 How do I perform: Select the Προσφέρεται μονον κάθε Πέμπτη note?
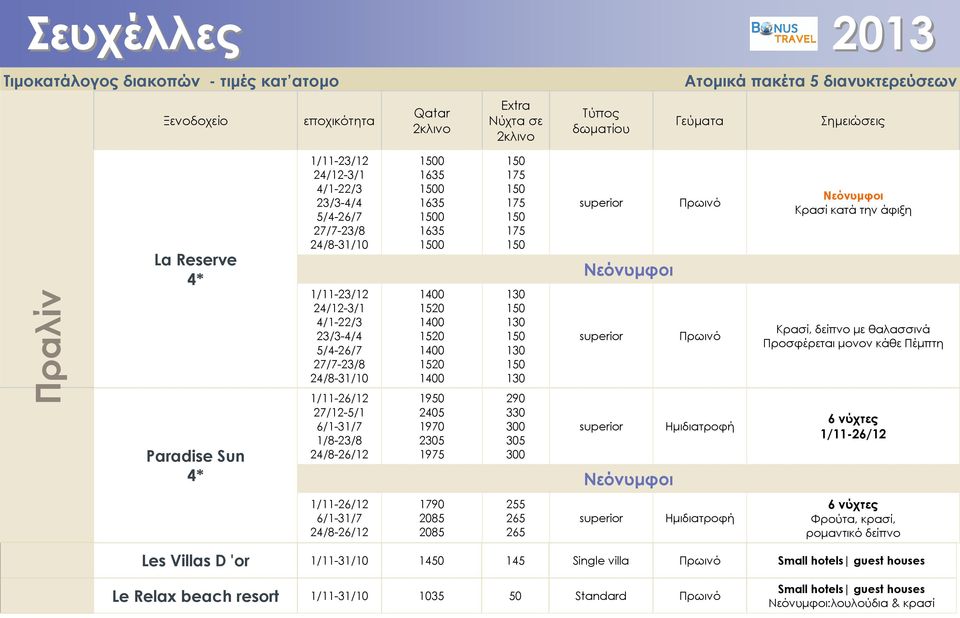(x=853, y=344)
